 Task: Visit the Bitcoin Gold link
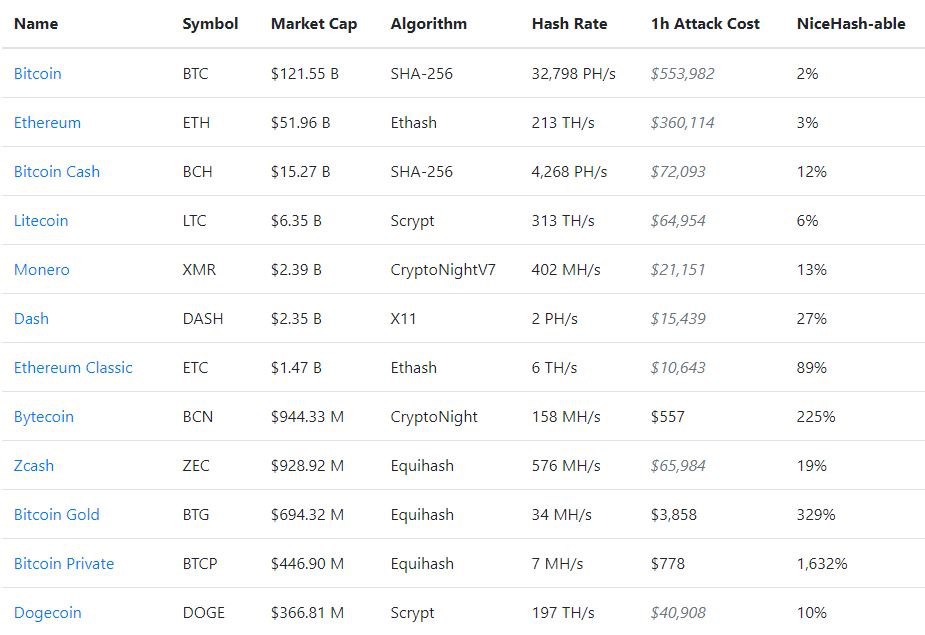[x=57, y=515]
